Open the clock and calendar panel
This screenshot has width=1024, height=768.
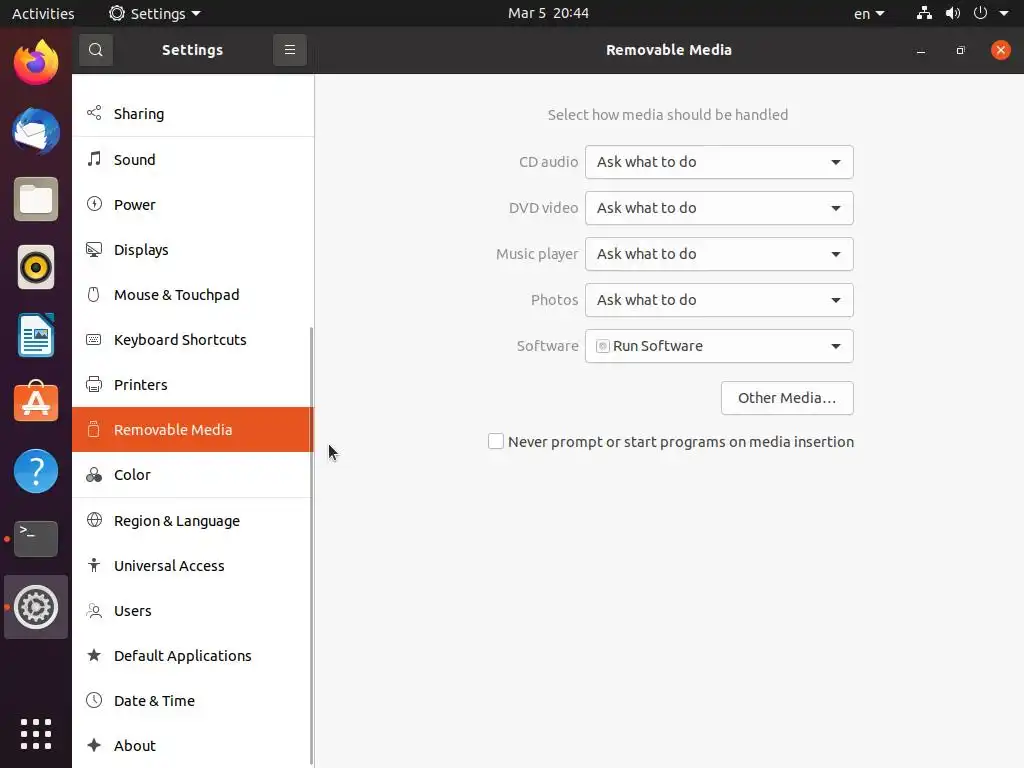548,14
